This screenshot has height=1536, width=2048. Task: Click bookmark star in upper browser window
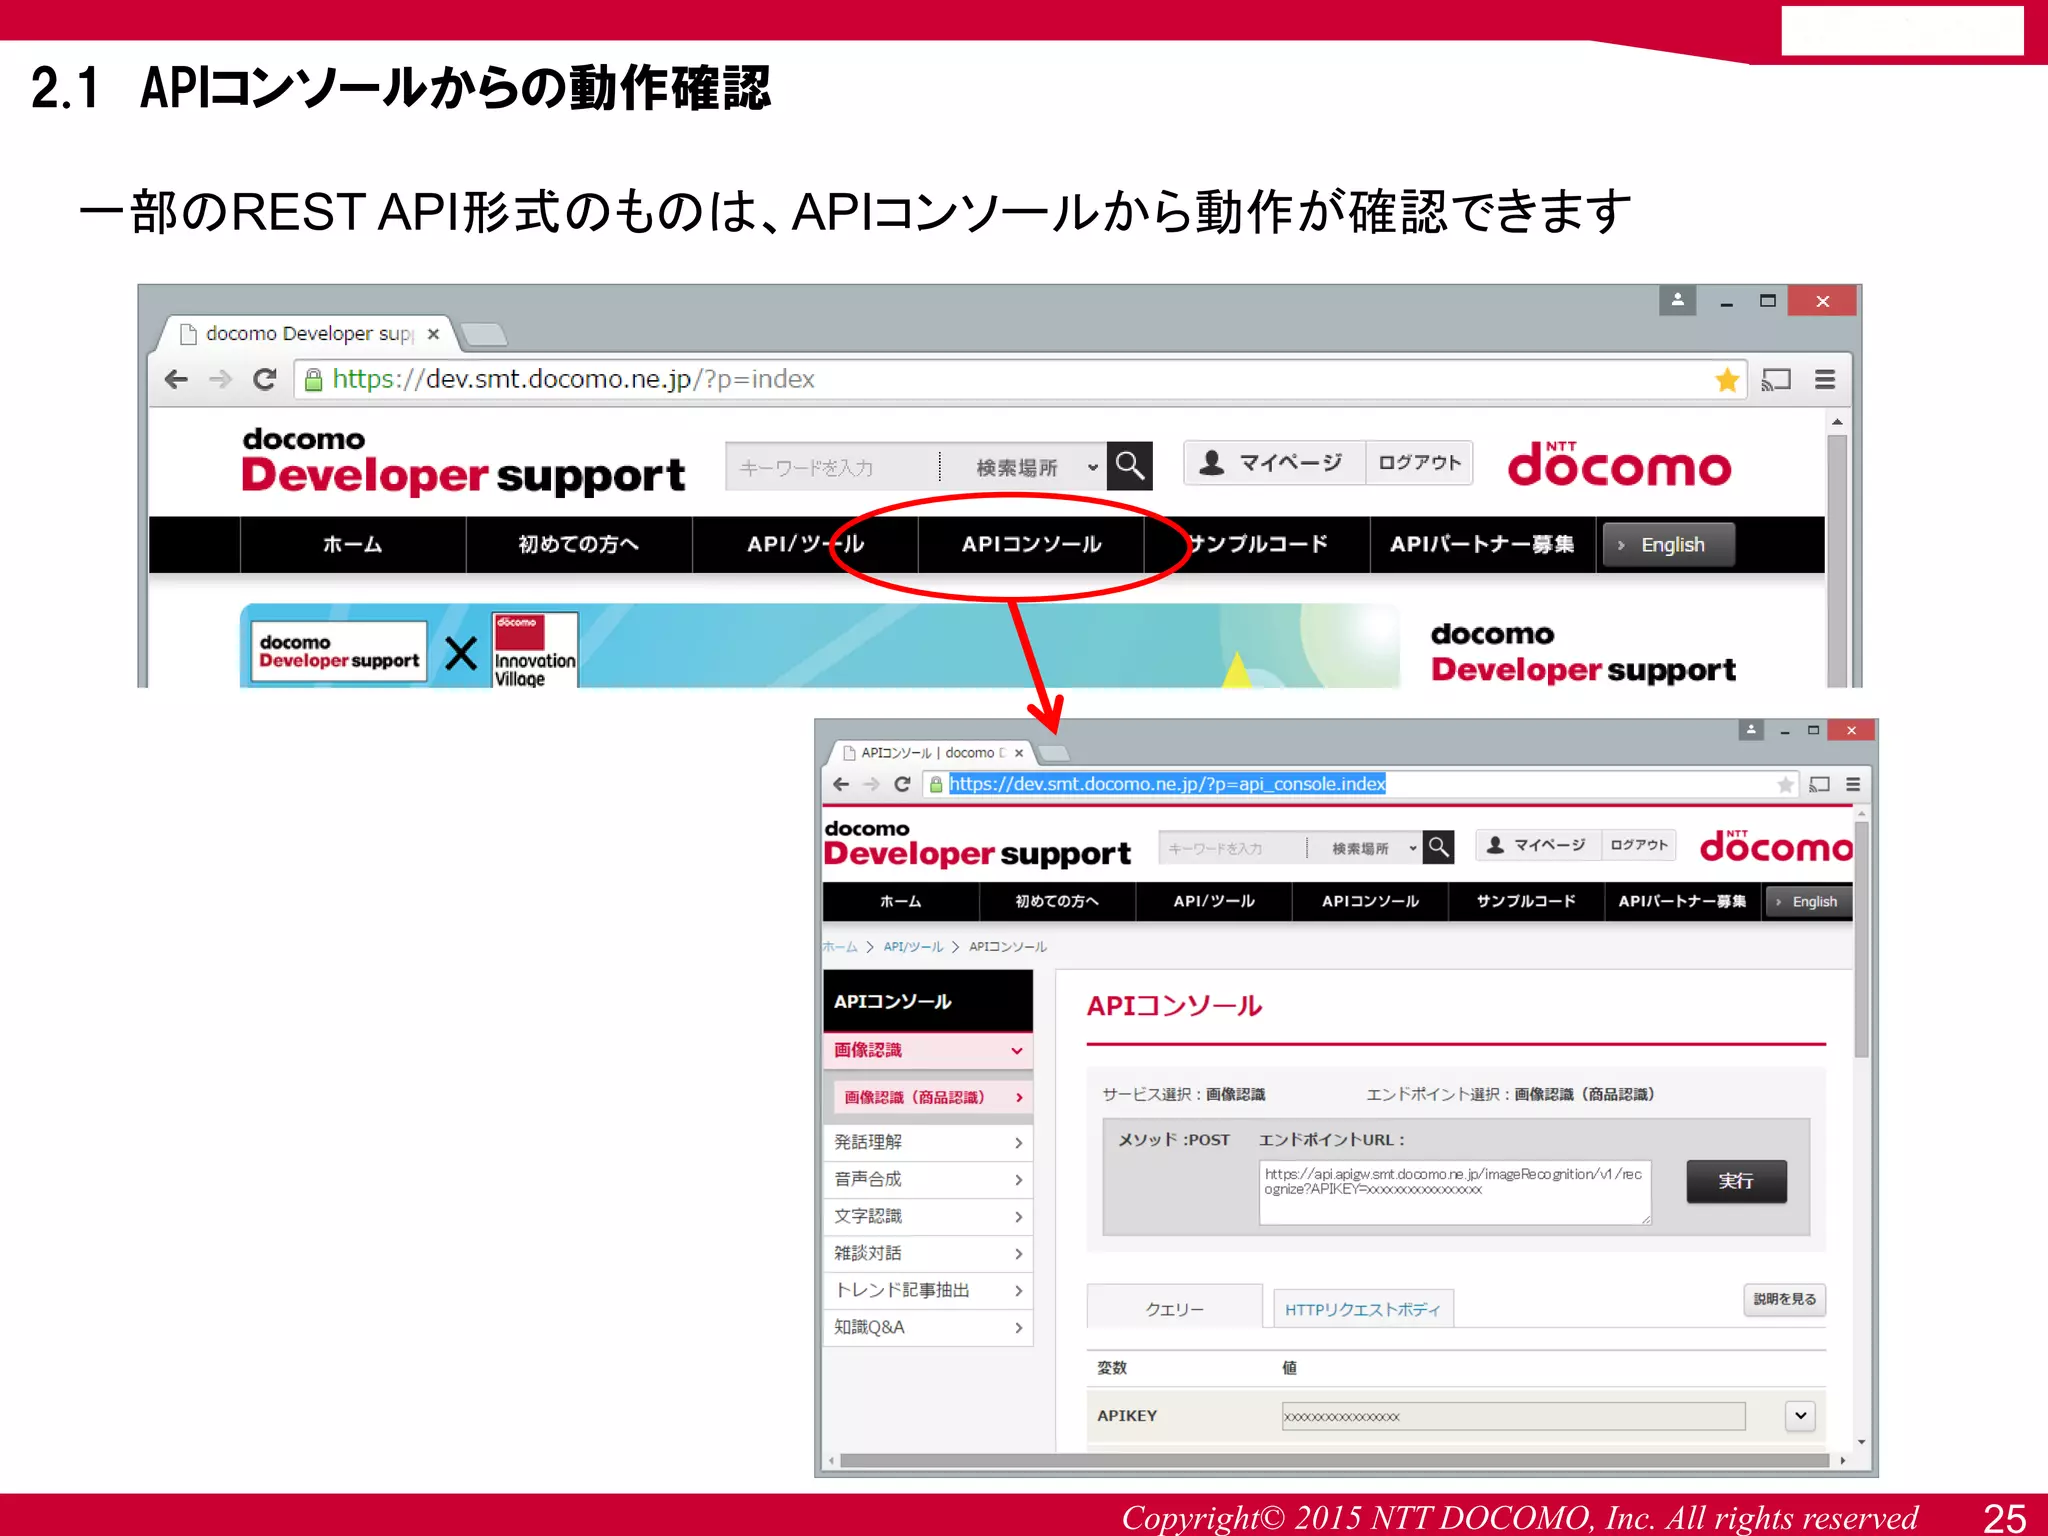1727,379
